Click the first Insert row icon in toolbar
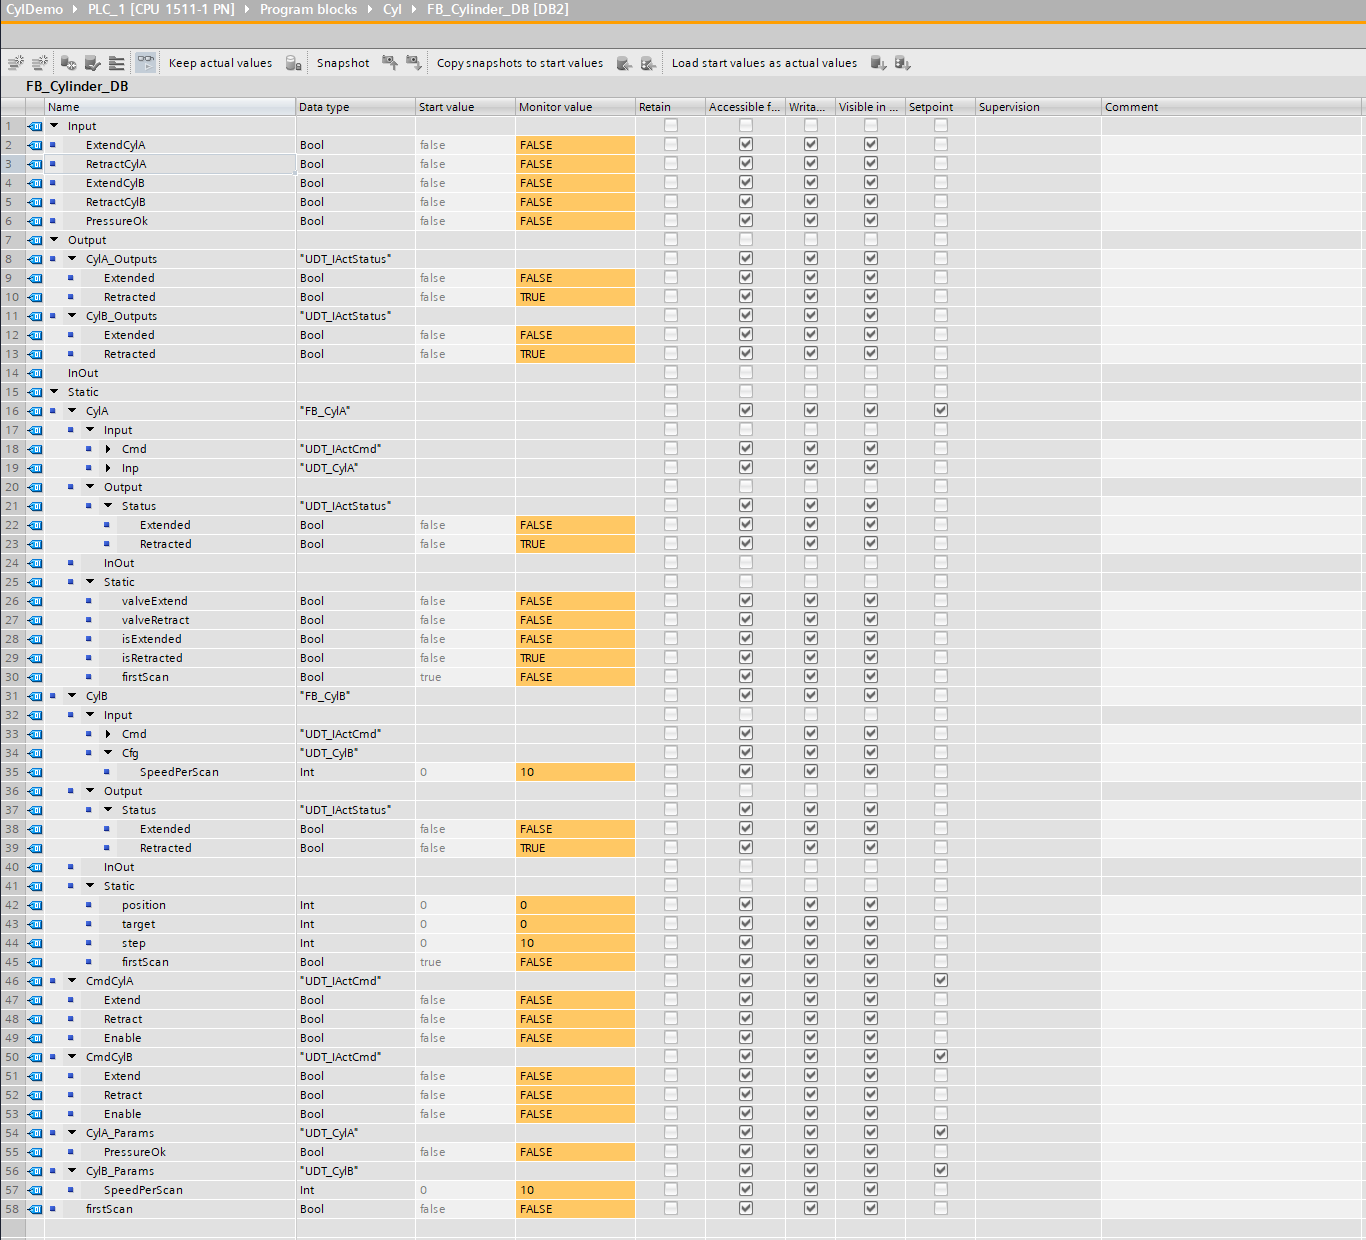The image size is (1366, 1240). [x=15, y=63]
